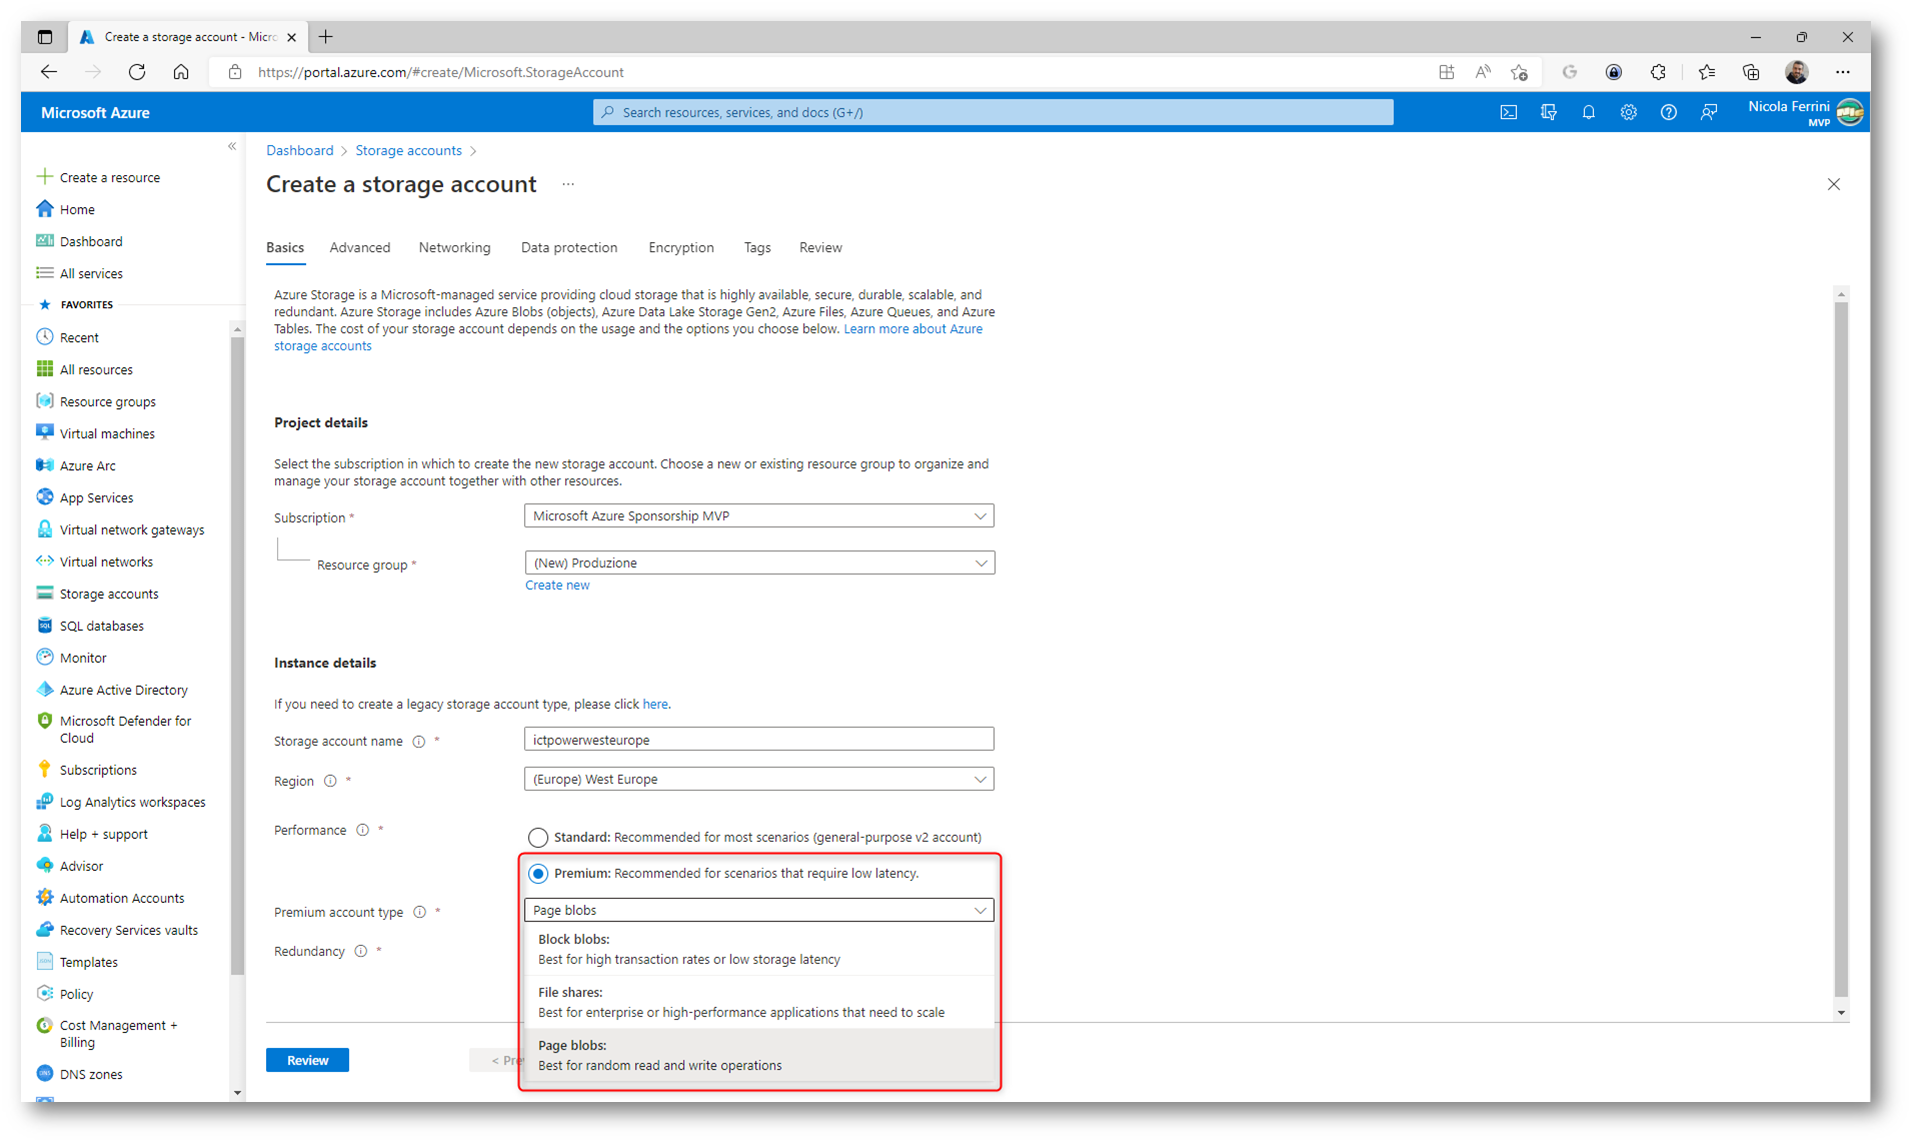Open Virtual machines in the sidebar
Image resolution: width=1913 pixels, height=1144 pixels.
(107, 433)
